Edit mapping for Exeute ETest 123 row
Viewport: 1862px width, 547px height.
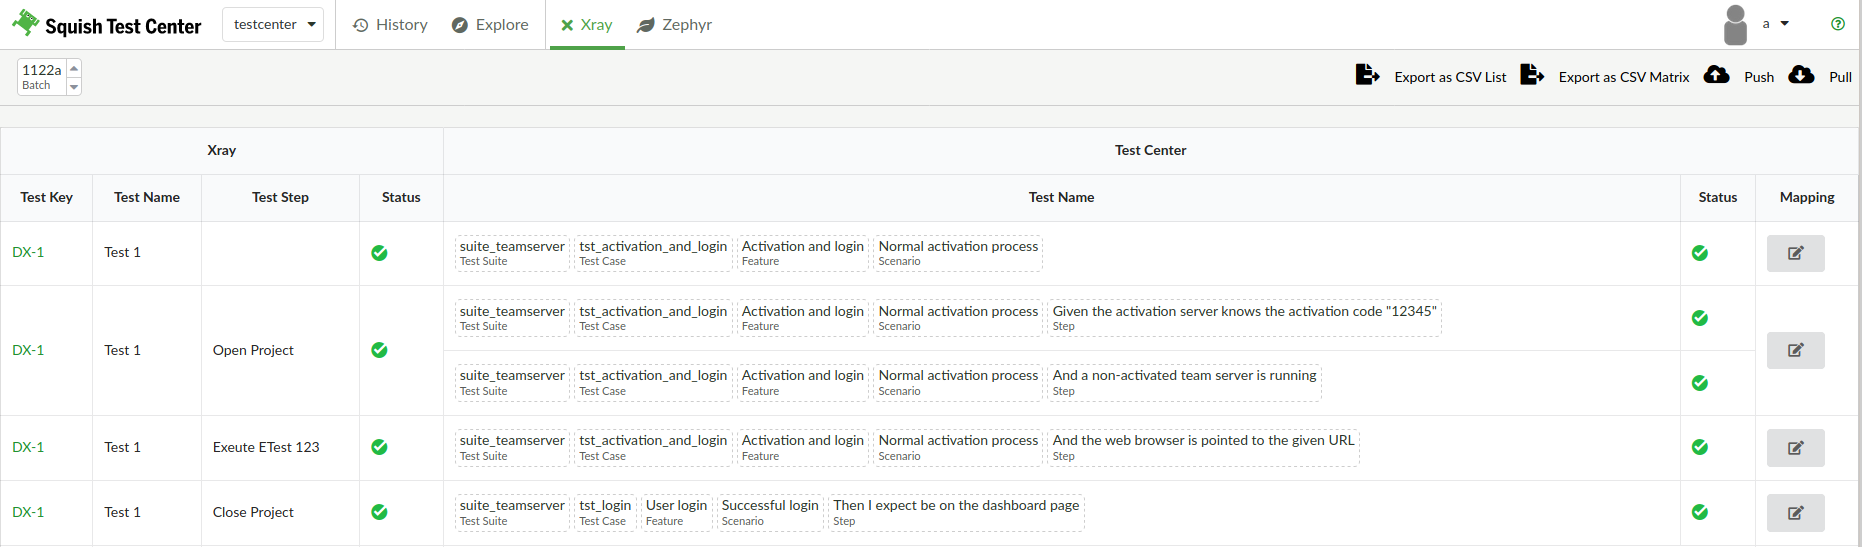pos(1795,448)
